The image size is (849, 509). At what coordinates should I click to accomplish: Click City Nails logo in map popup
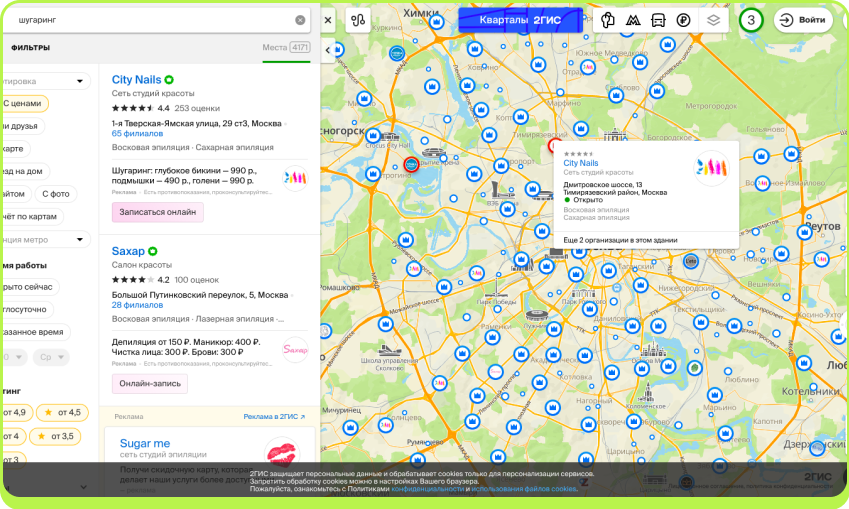coord(711,168)
